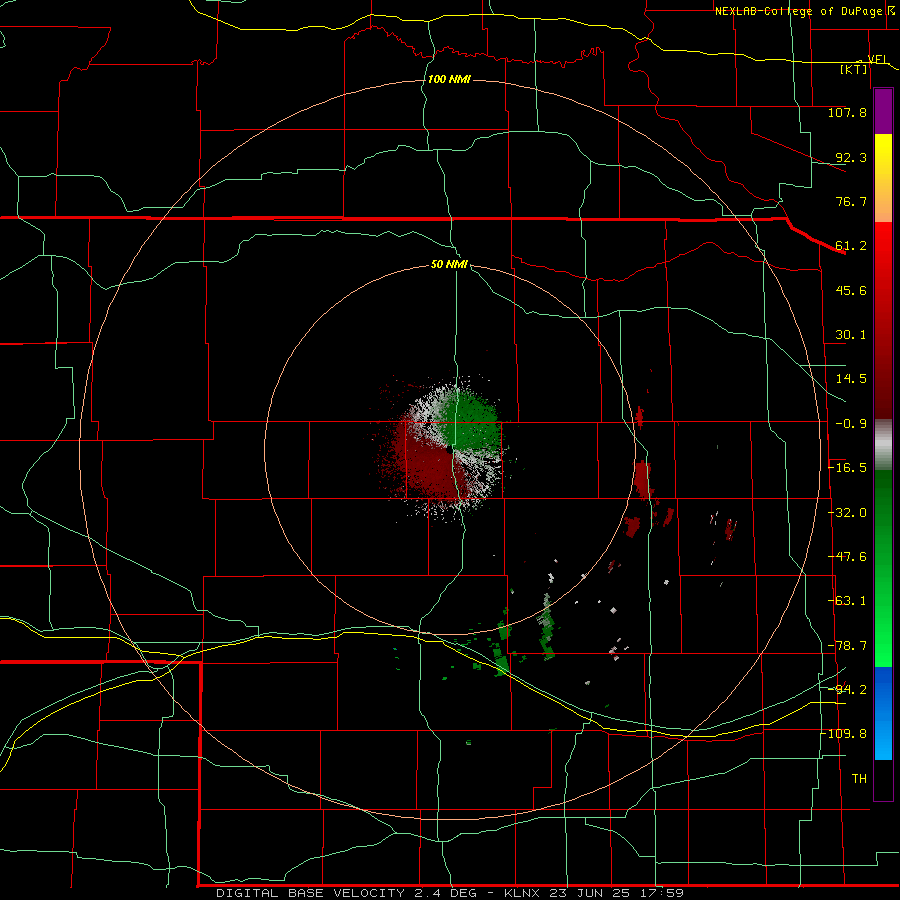Viewport: 900px width, 900px height.
Task: Pick the blue segment of the color bar
Action: 883,713
